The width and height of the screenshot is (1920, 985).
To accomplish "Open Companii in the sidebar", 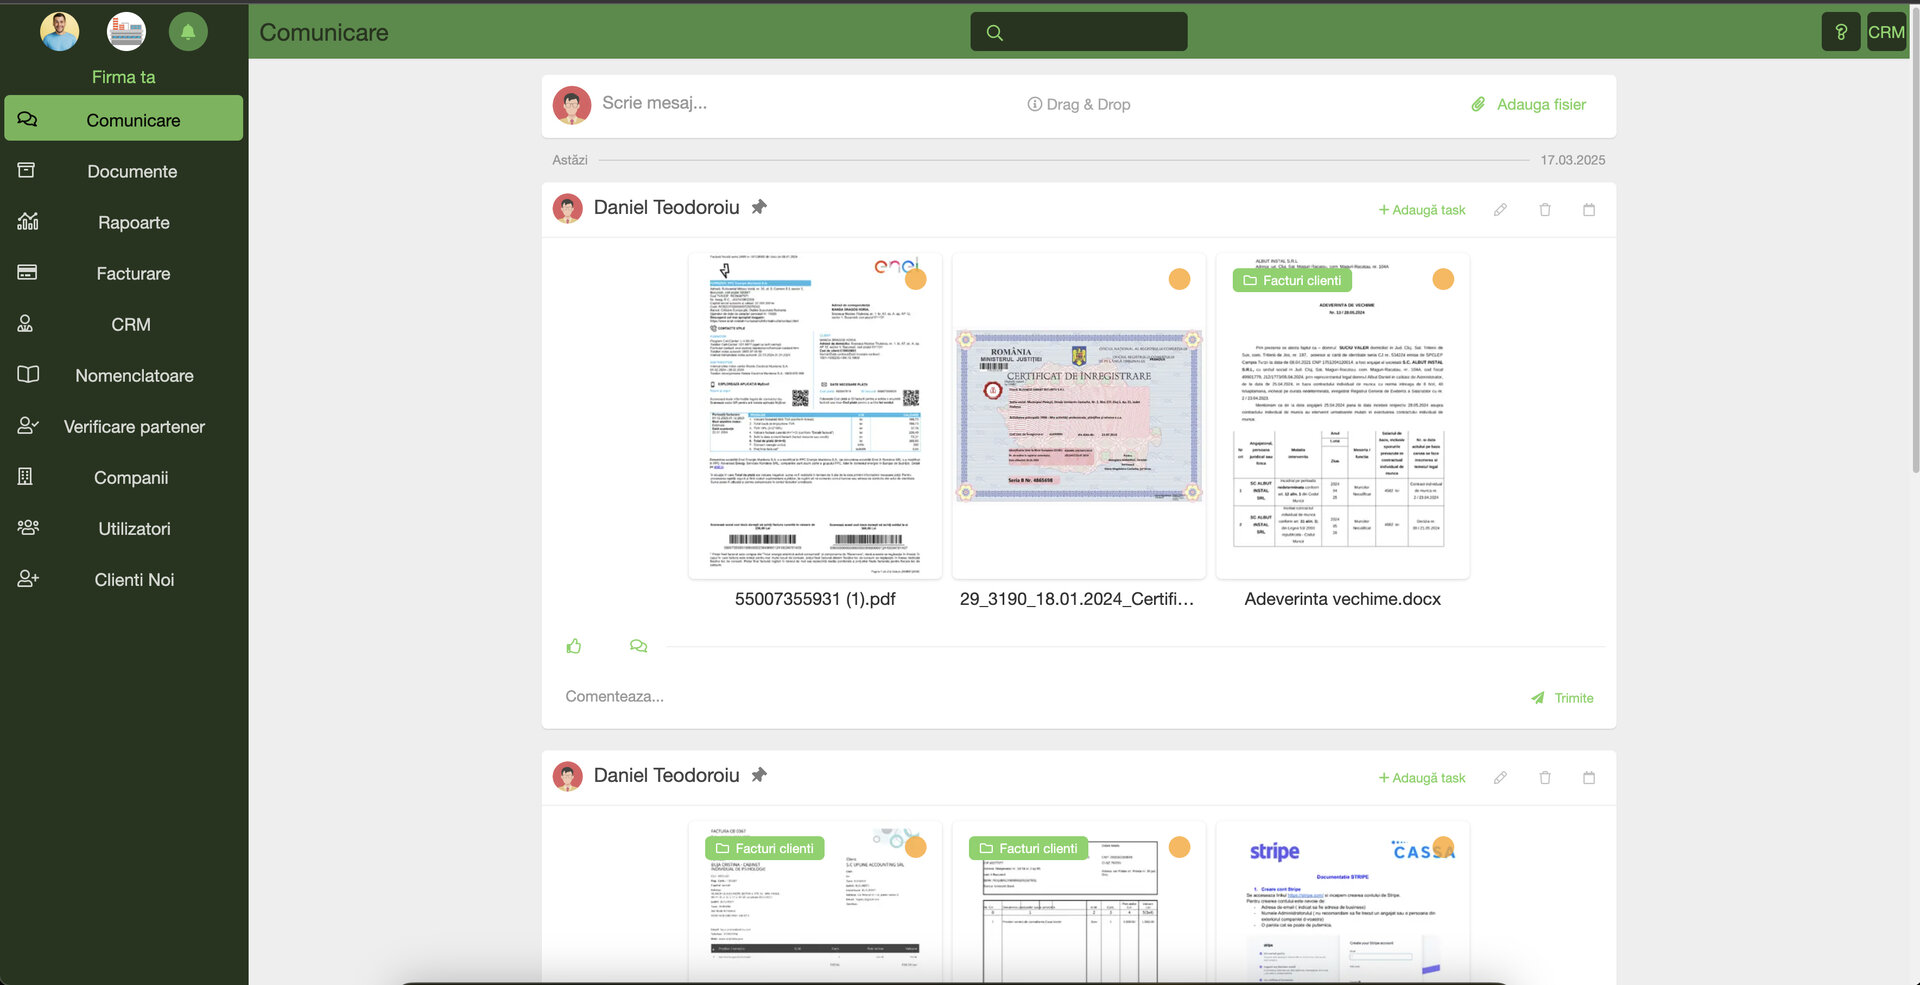I will coord(123,477).
